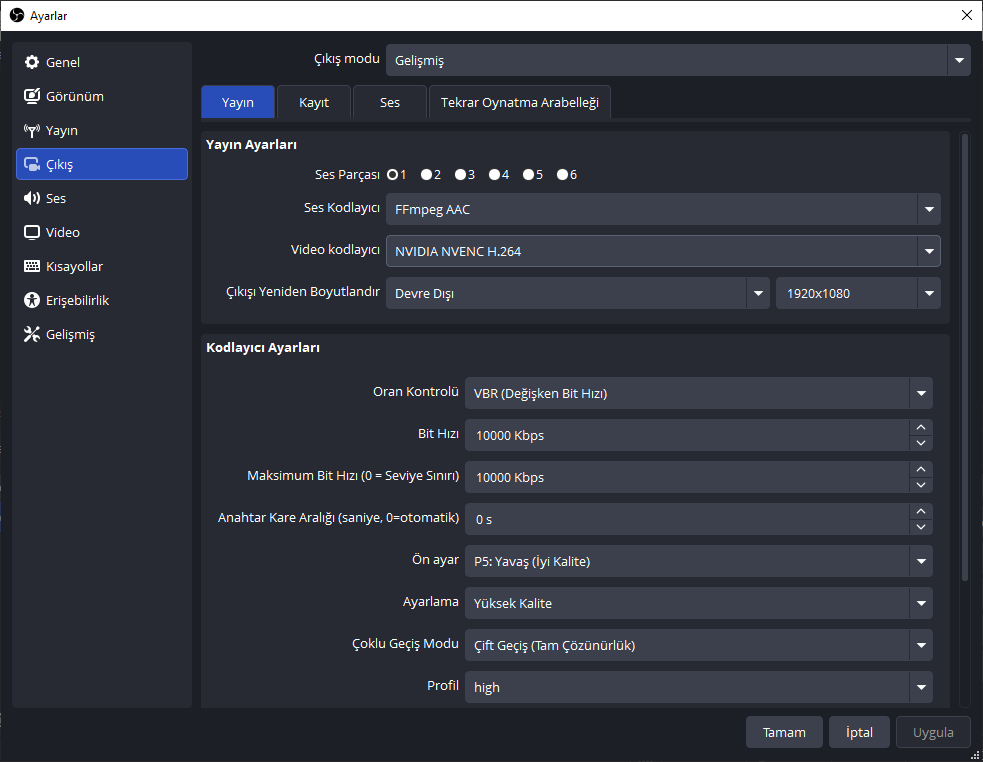
Task: Open Erişebilirlik accessibility icon
Action: 32,300
